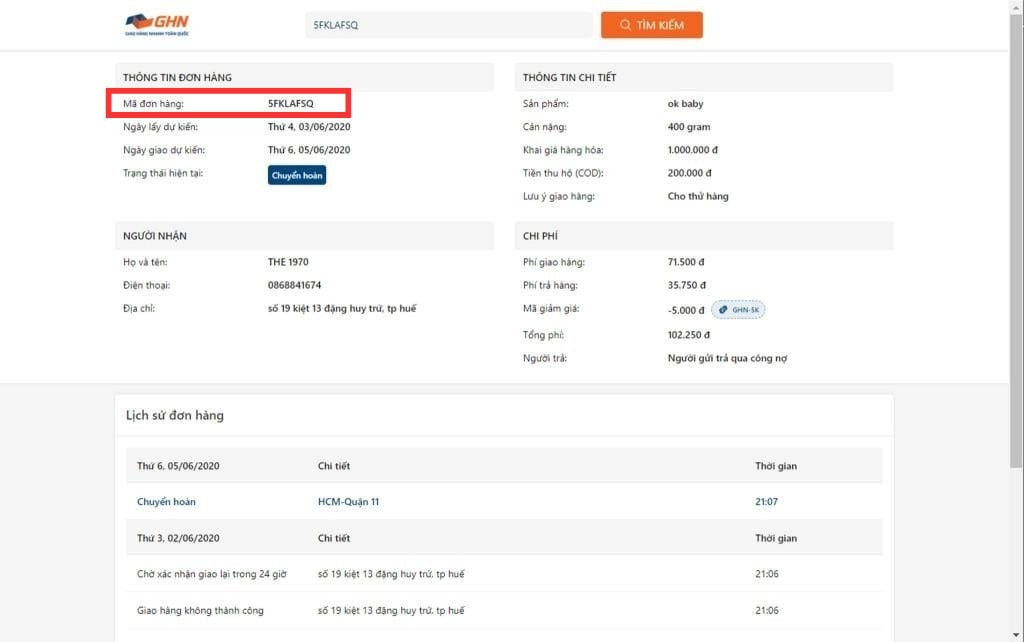Screen dimensions: 1024x642
Task: Click the NGƯỜI NHẬN section header
Action: [x=155, y=236]
